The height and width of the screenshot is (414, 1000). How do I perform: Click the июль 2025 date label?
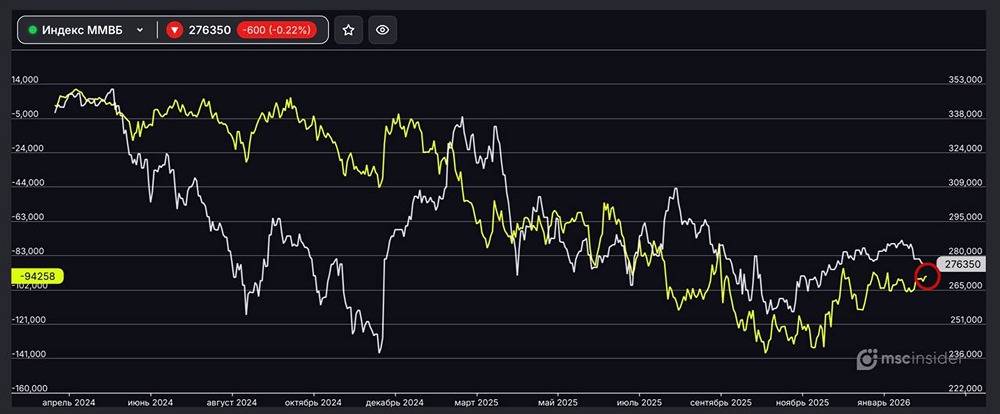pos(639,403)
